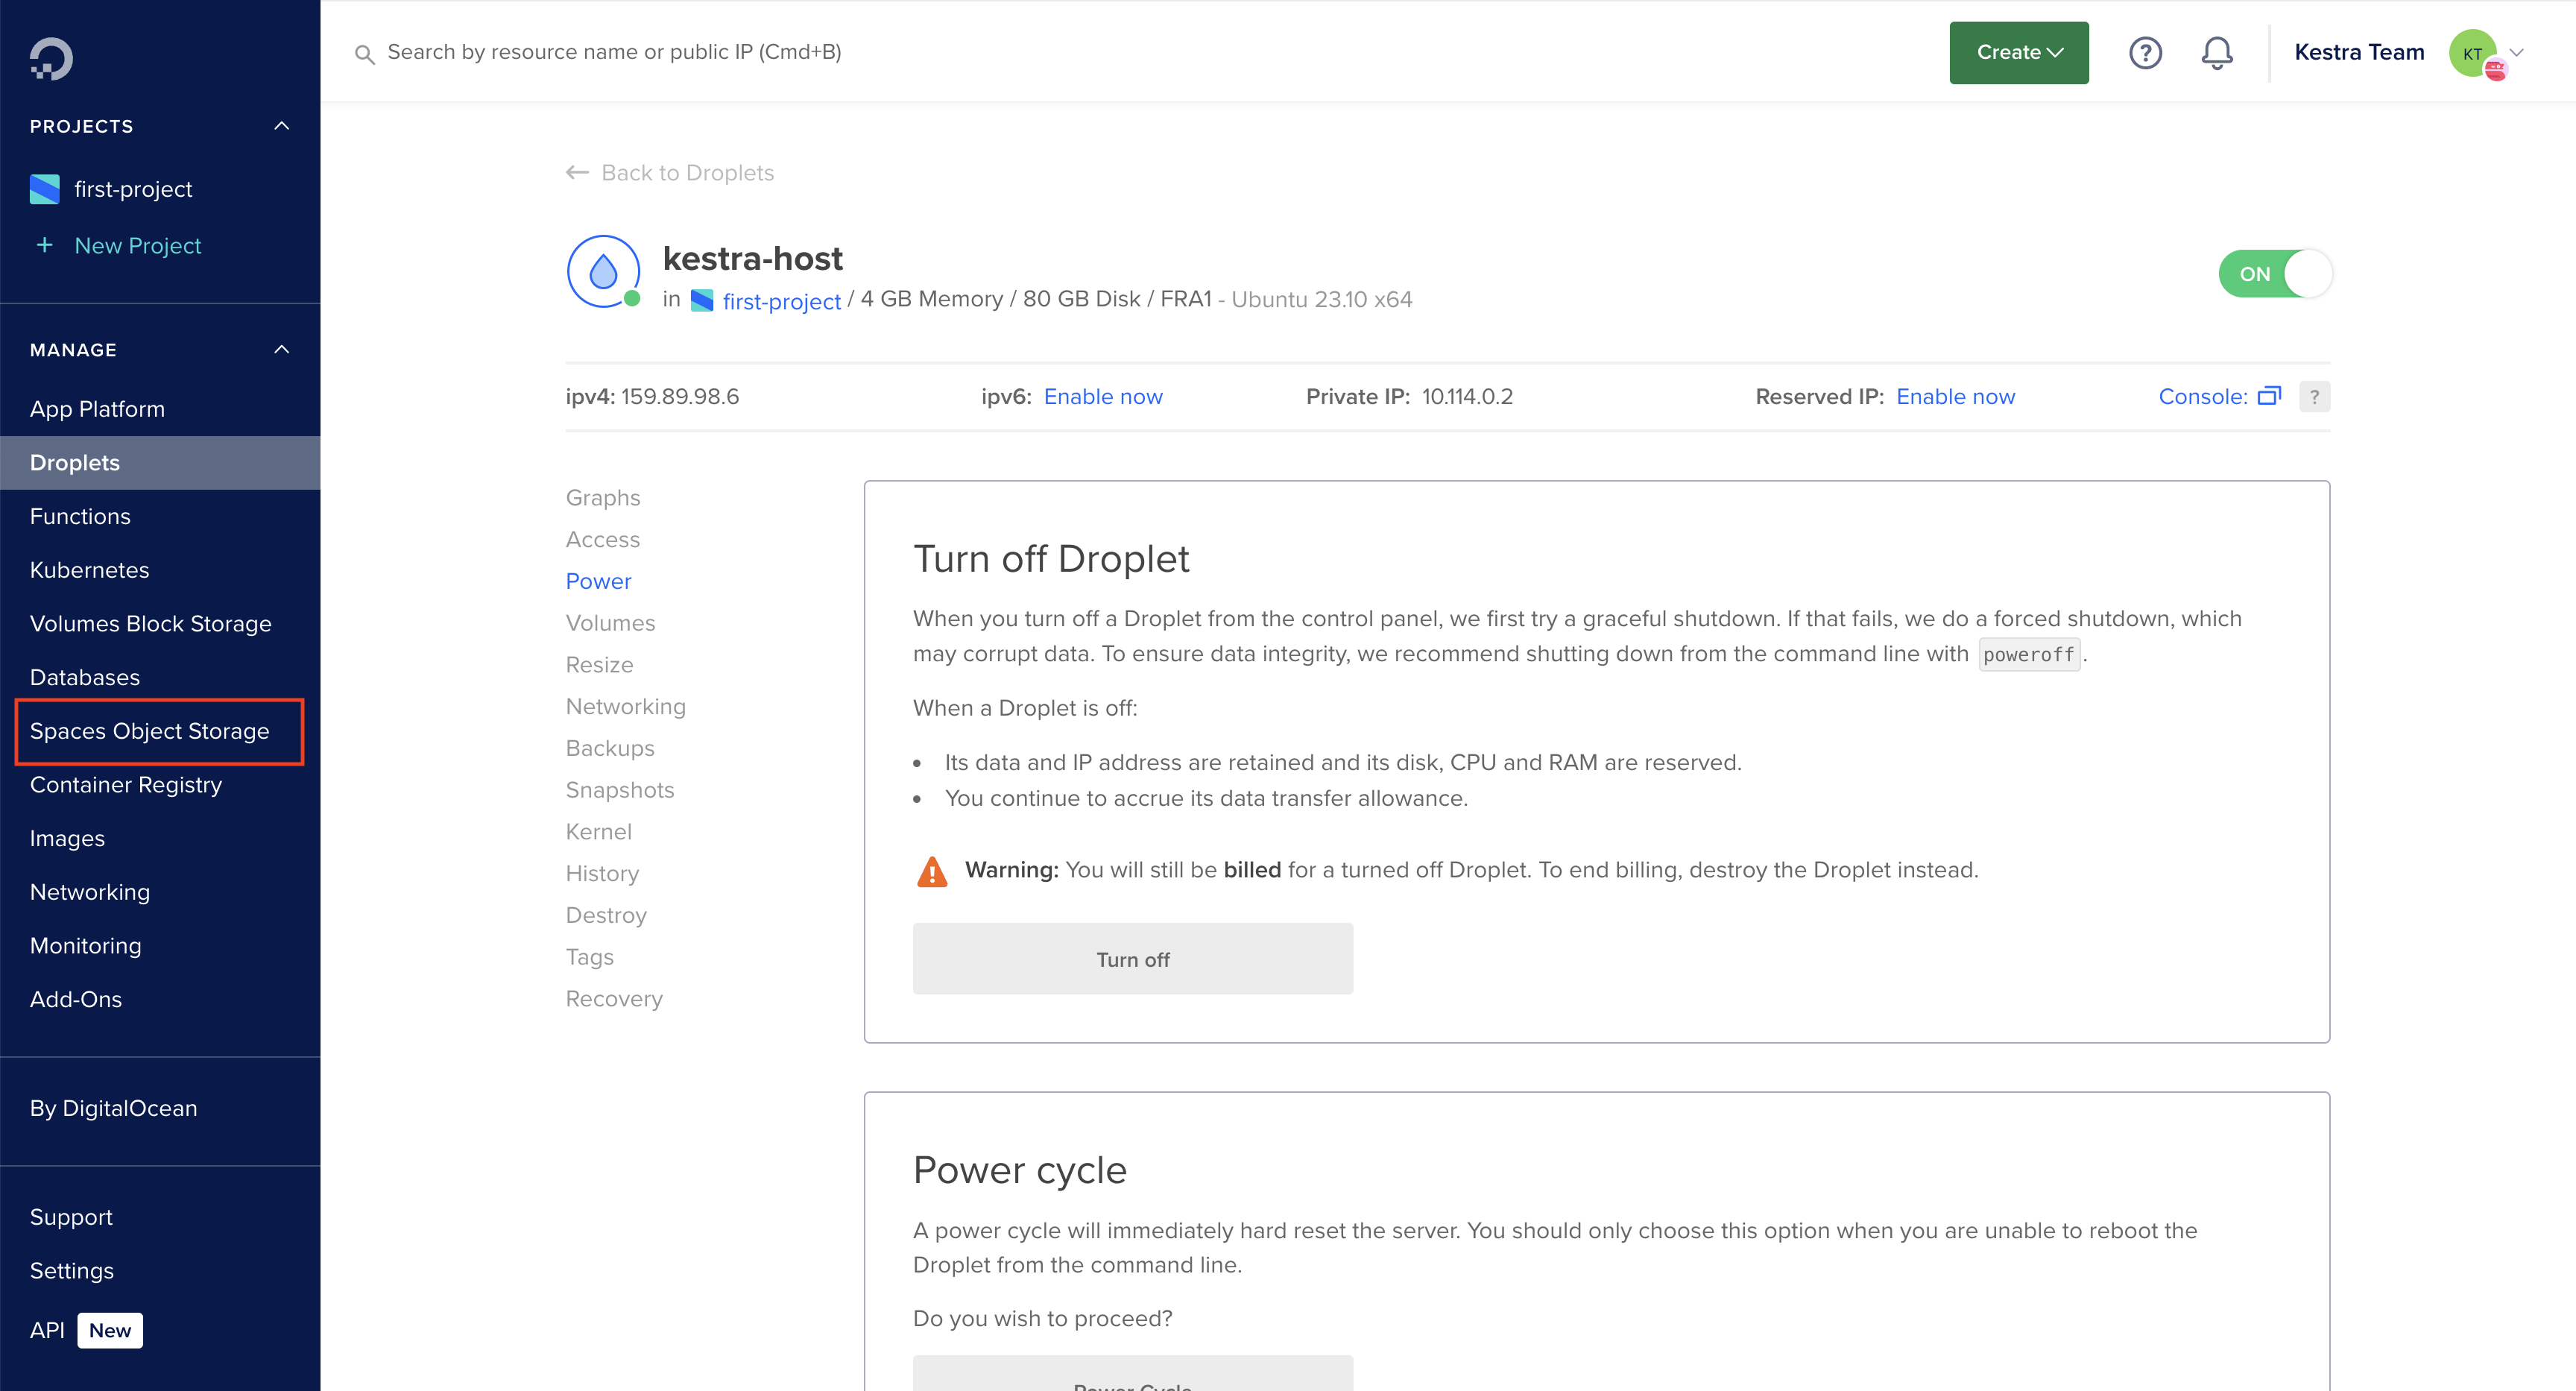
Task: Click the plus icon for New Project
Action: click(x=44, y=245)
